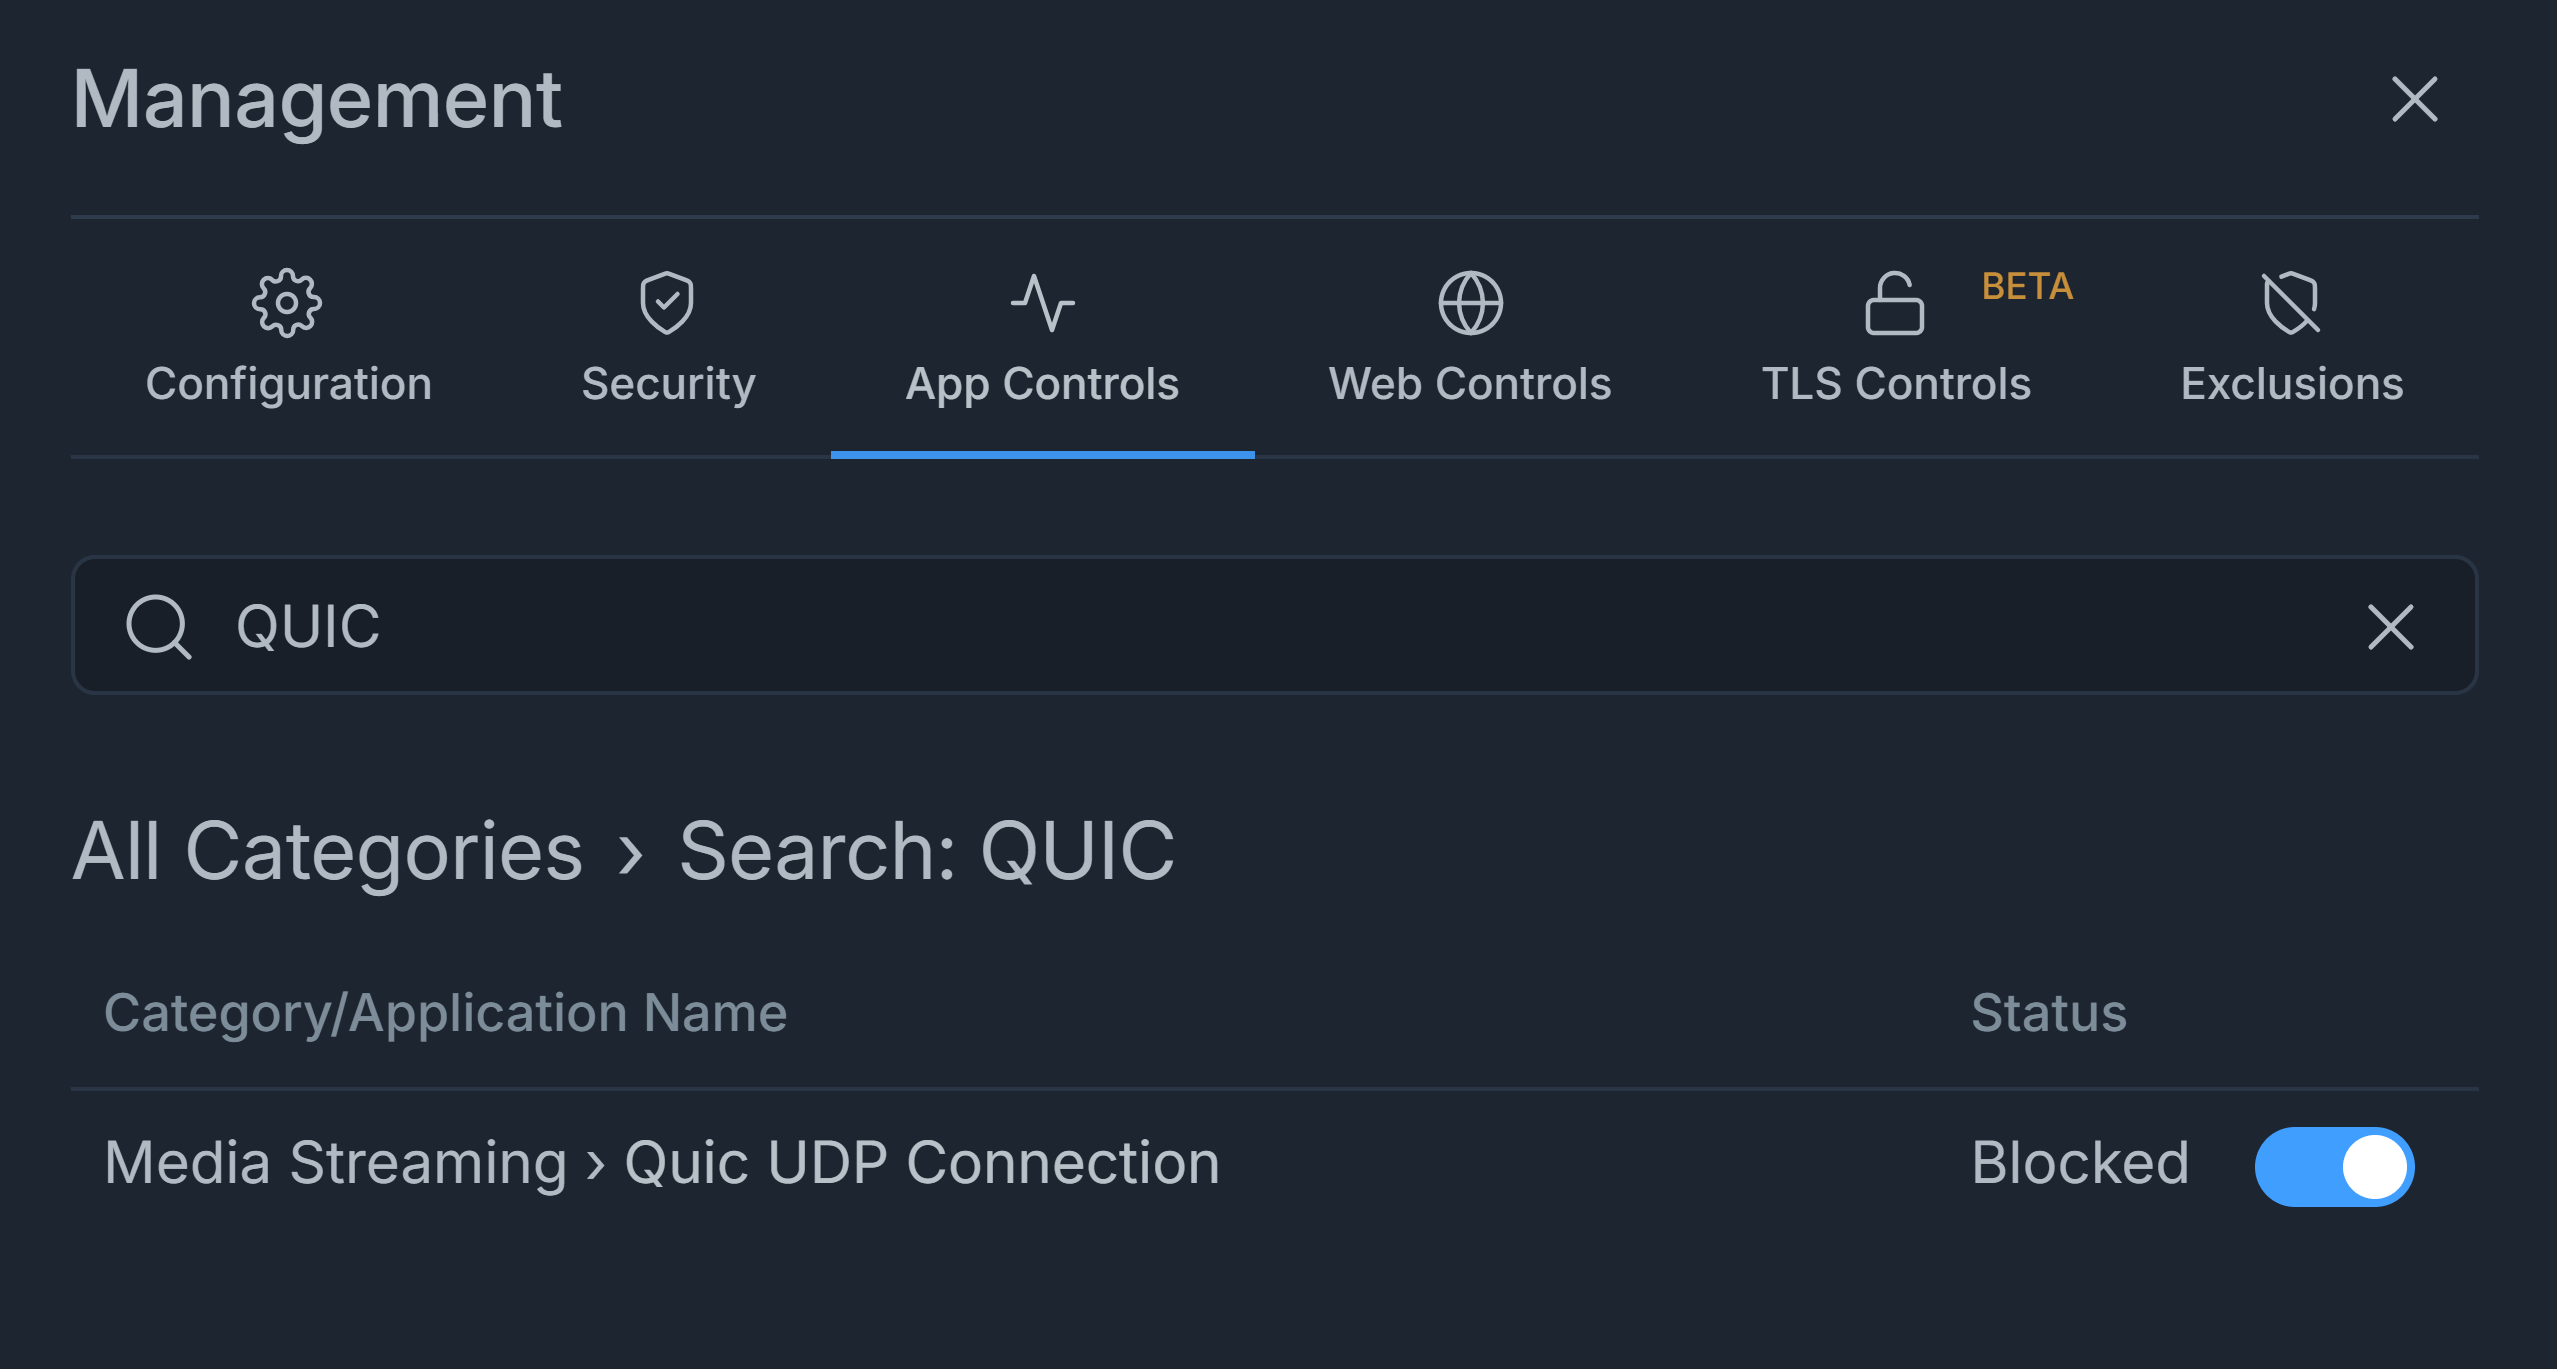
Task: Click the Status column header
Action: (2048, 1012)
